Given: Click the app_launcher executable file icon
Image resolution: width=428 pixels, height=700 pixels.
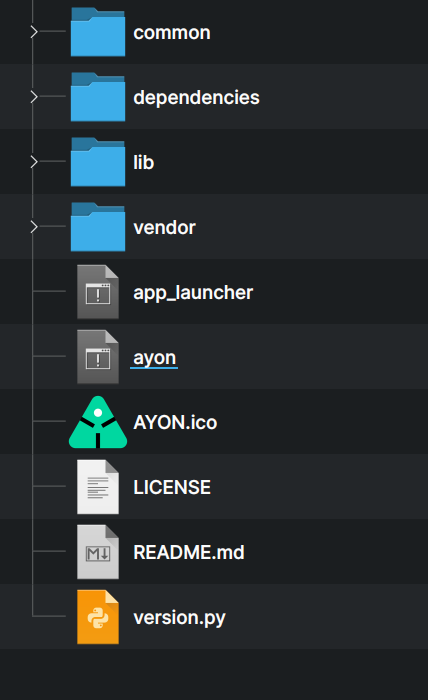Looking at the screenshot, I should (98, 292).
